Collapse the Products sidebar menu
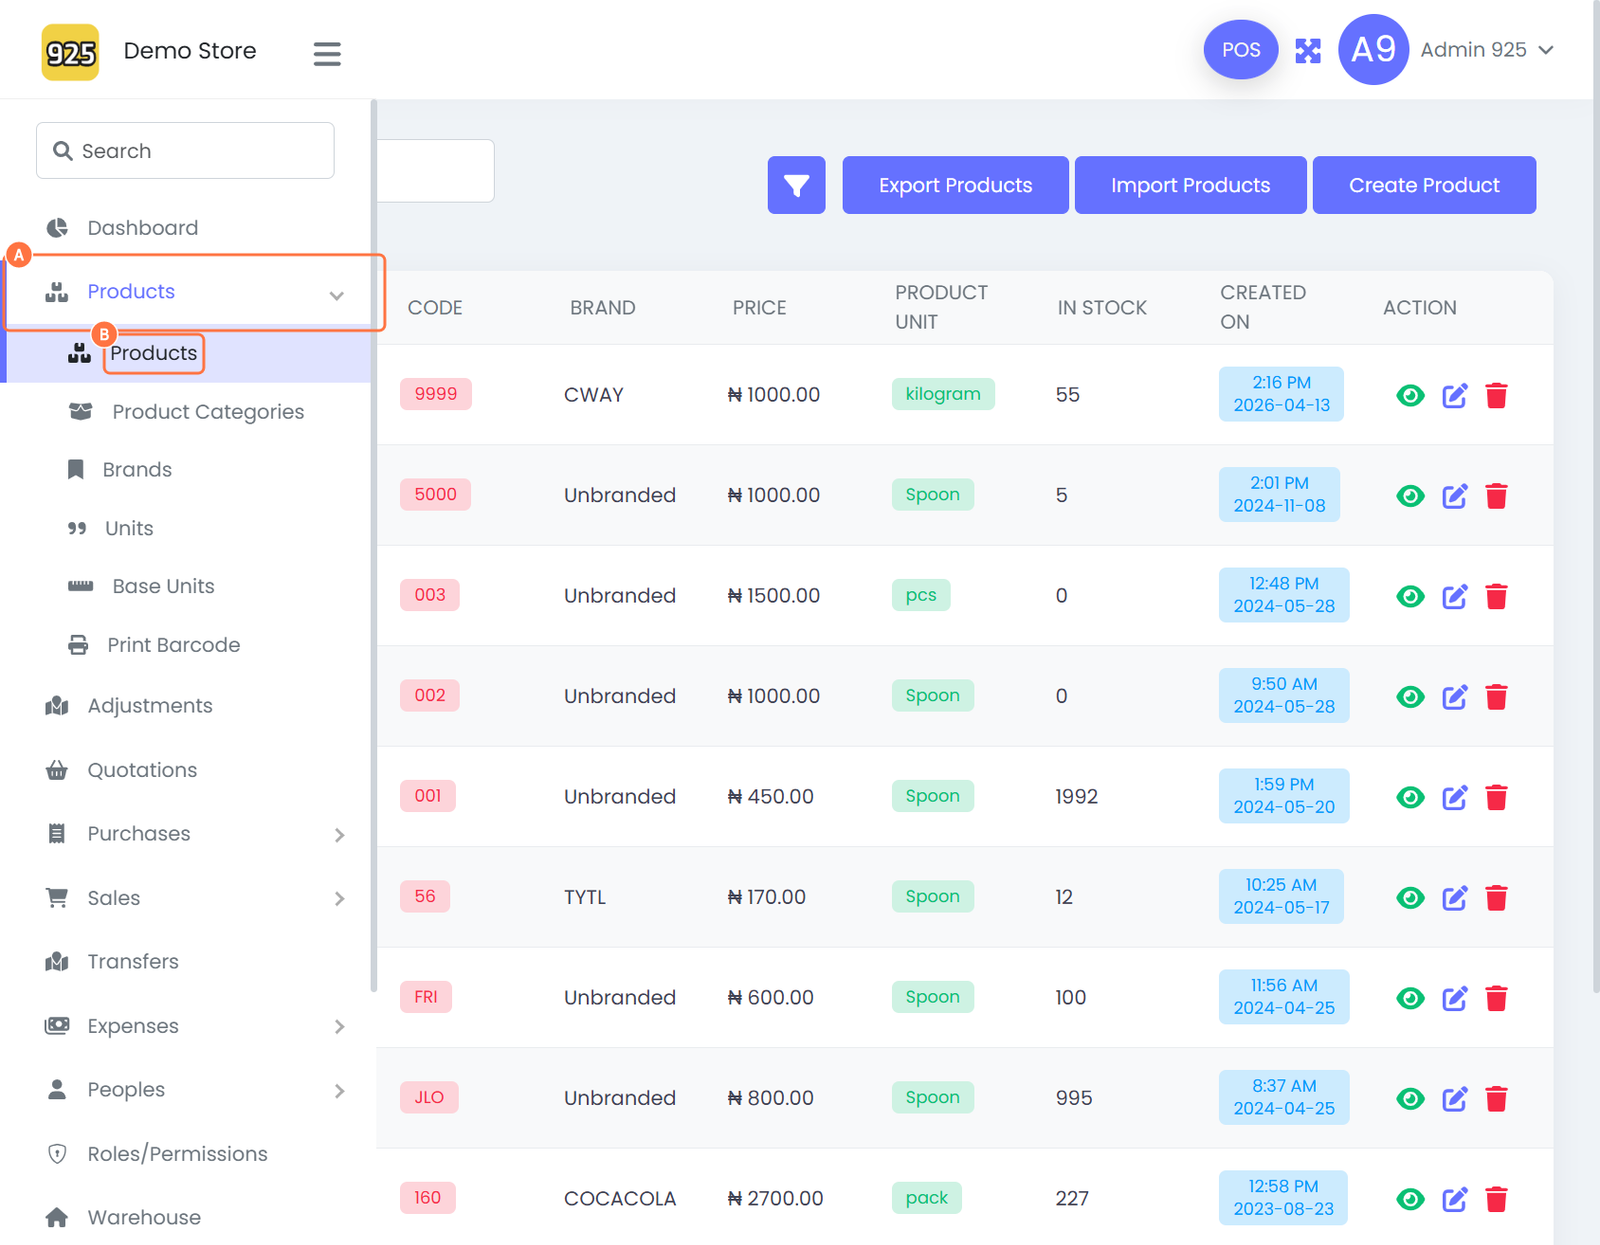Screen dimensions: 1600x1245 [x=336, y=294]
